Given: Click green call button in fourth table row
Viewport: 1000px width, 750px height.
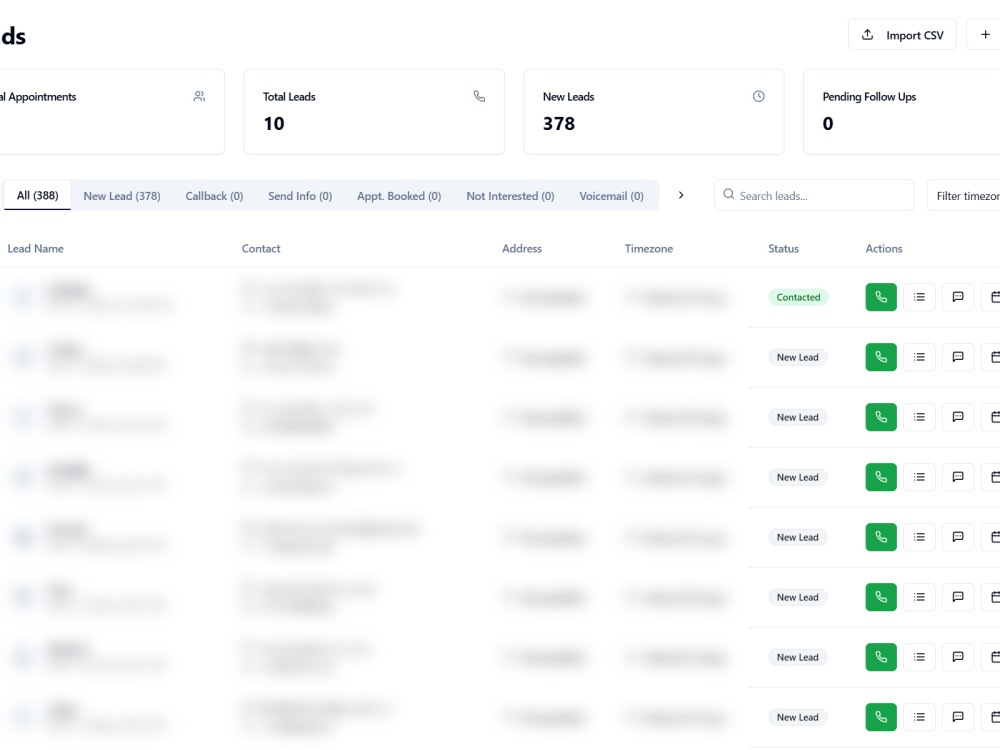Looking at the screenshot, I should pyautogui.click(x=881, y=477).
